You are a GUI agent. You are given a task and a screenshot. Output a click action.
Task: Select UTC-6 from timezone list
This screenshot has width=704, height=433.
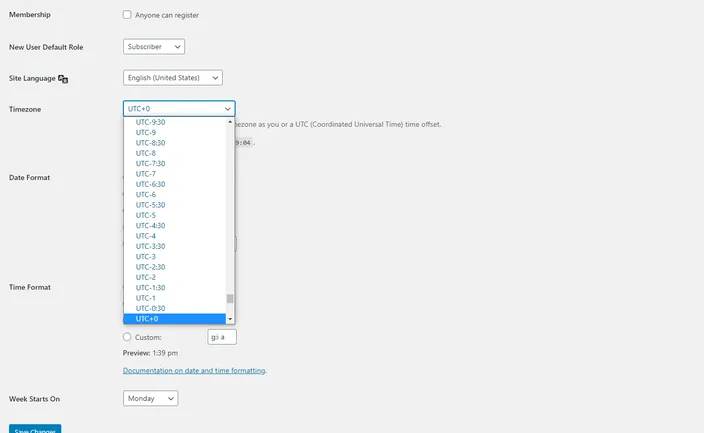coord(175,194)
